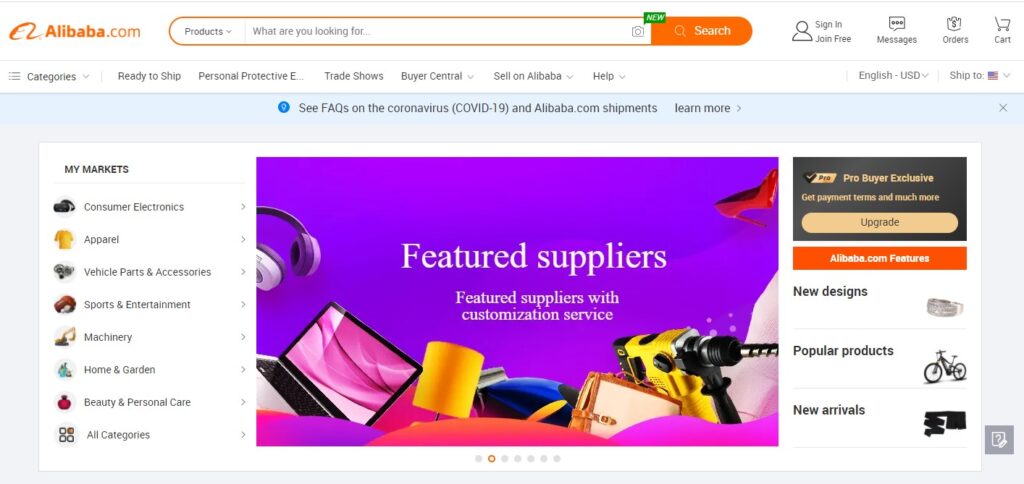Viewport: 1024px width, 484px height.
Task: Click the Upgrade button for Pro Buyer
Action: click(879, 222)
